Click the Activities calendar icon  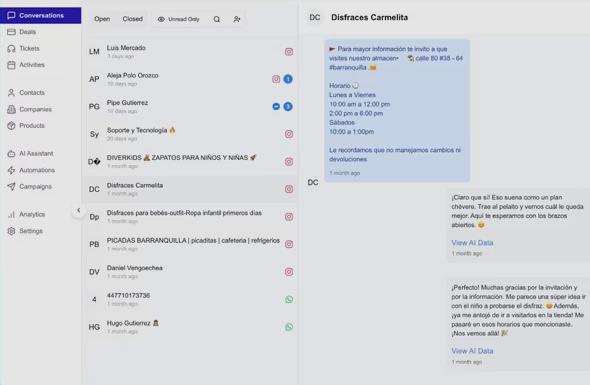point(11,65)
